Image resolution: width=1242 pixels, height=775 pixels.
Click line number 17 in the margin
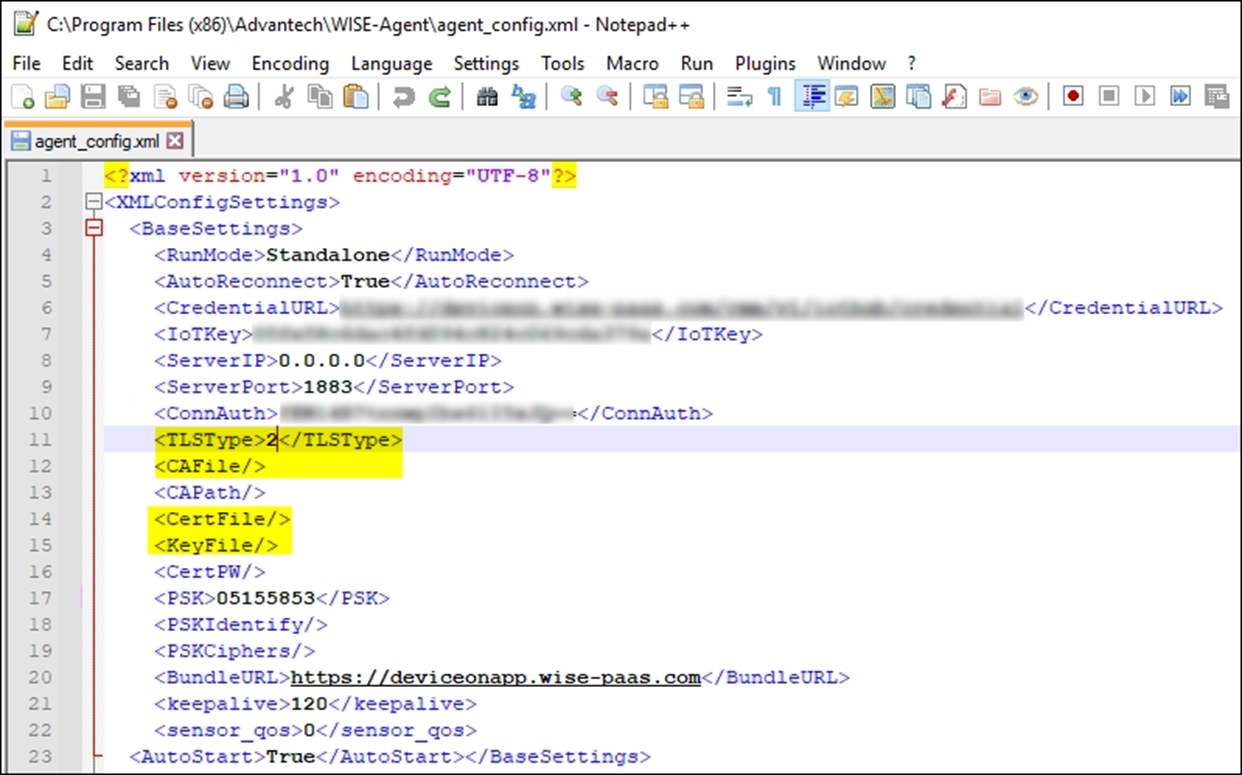tap(40, 598)
